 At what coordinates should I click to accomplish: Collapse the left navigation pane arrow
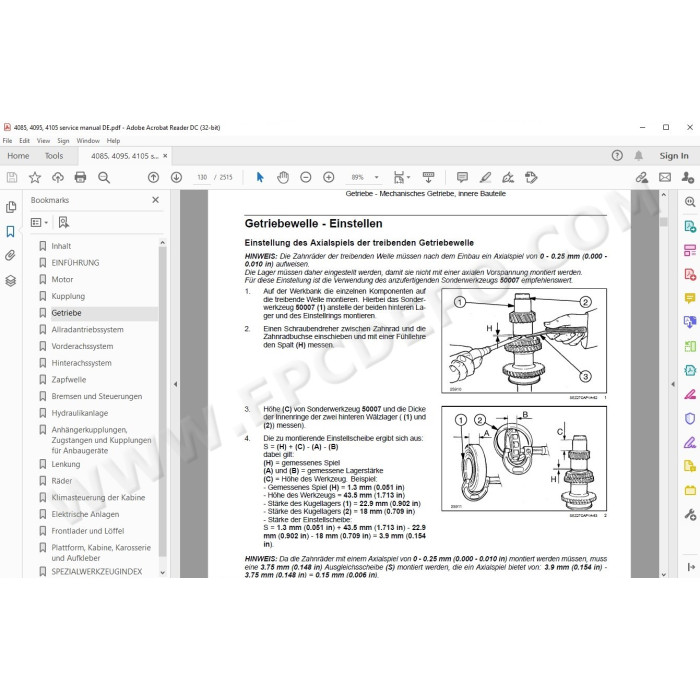175,384
